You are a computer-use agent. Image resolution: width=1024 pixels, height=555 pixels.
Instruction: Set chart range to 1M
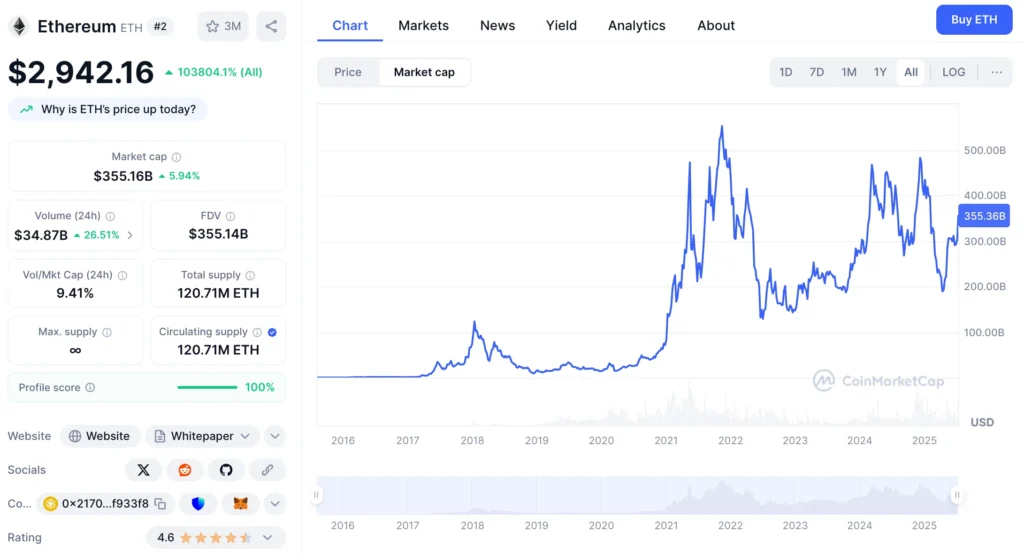(849, 72)
